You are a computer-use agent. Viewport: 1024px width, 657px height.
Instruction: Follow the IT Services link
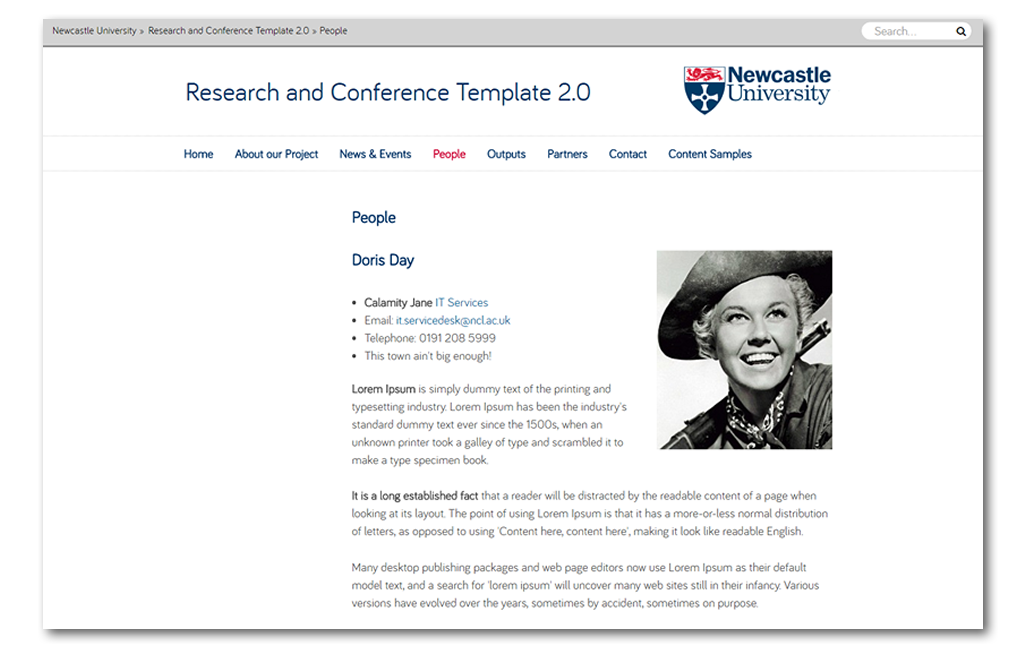[x=461, y=302]
